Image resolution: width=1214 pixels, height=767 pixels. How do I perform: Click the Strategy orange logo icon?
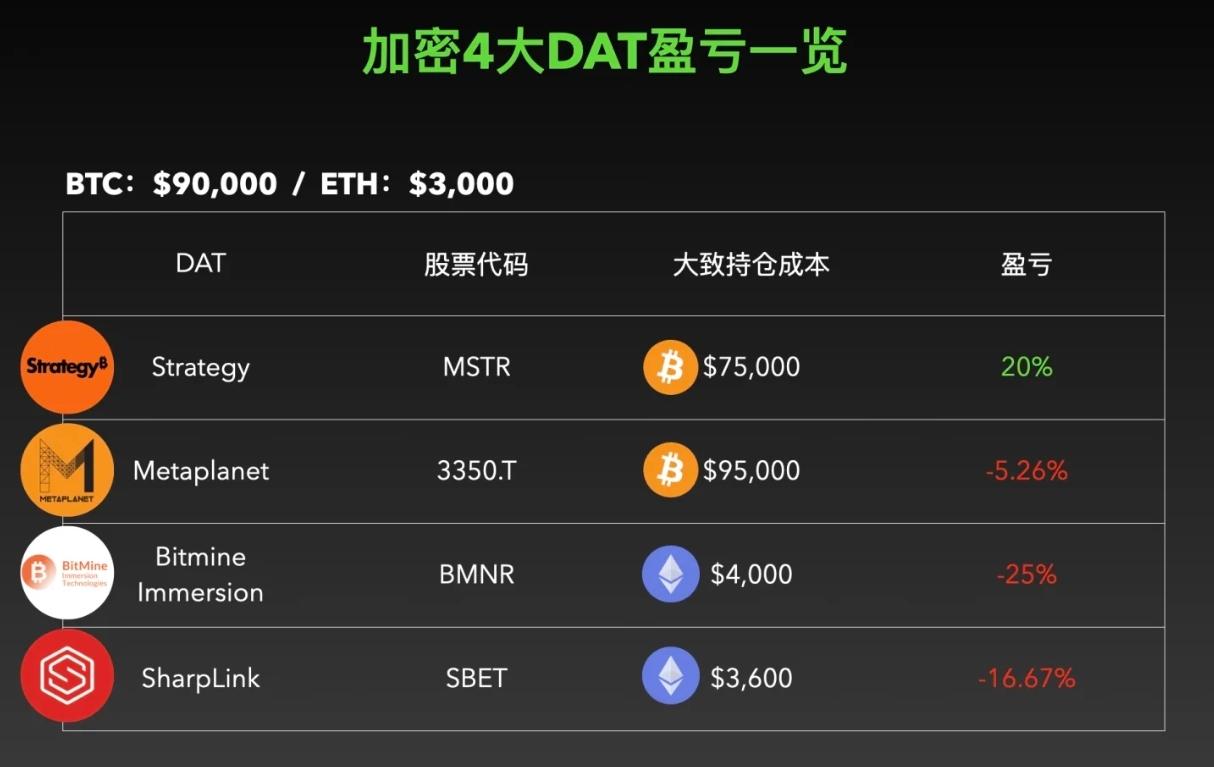click(67, 367)
